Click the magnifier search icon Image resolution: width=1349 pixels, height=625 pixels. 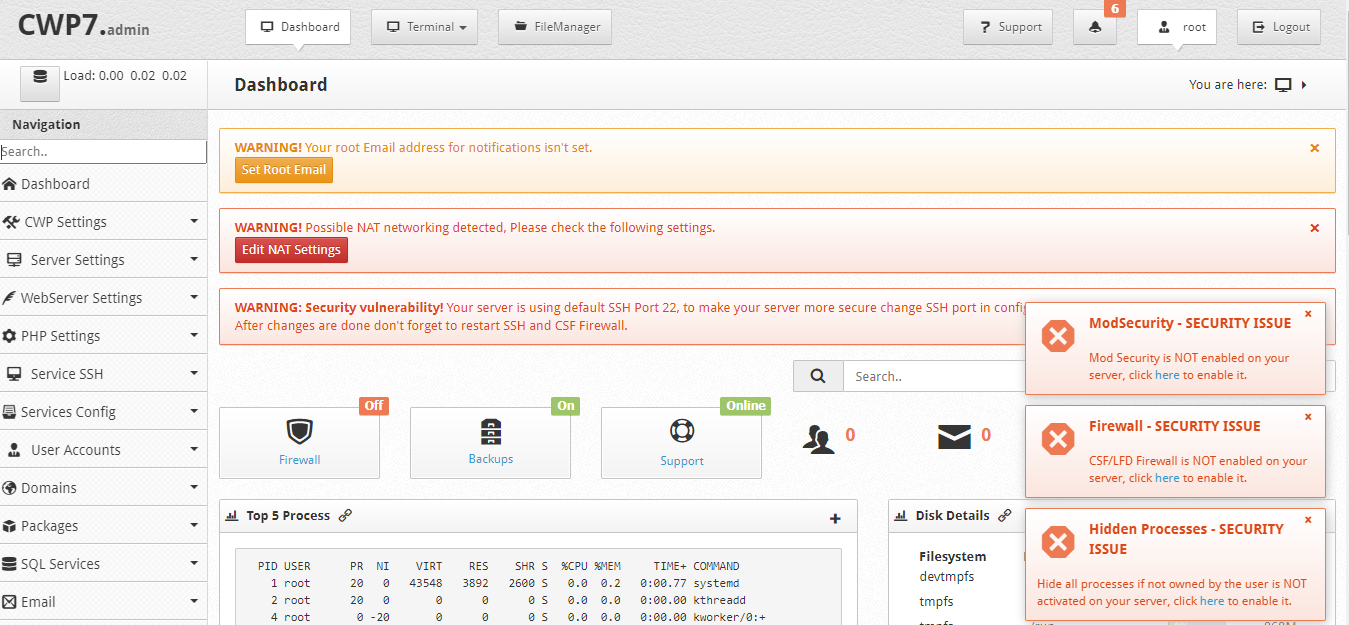click(818, 376)
